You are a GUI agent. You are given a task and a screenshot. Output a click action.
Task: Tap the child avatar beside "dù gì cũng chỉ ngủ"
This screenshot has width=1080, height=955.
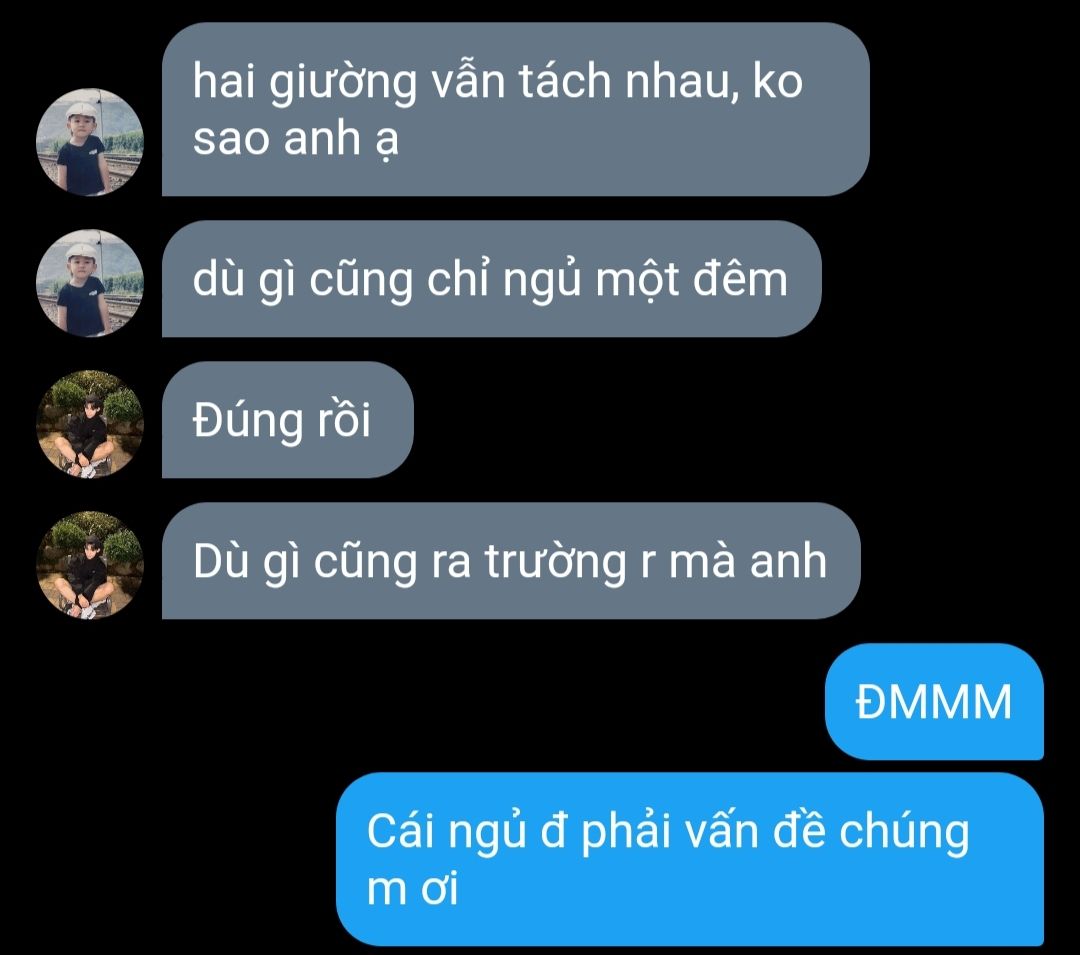coord(90,283)
